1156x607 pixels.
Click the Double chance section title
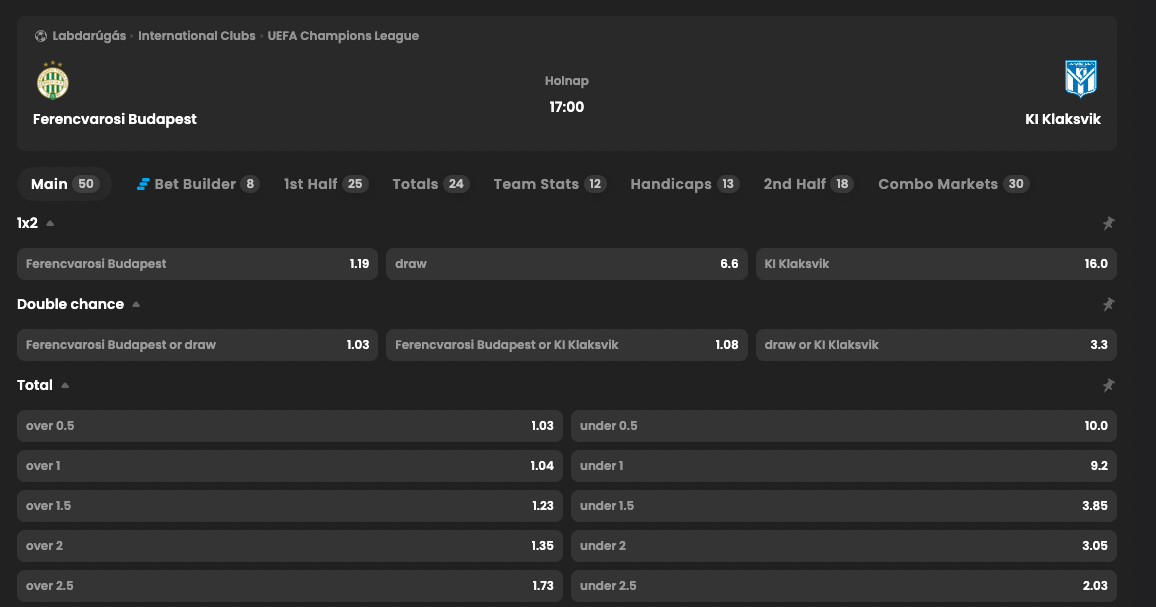tap(71, 305)
